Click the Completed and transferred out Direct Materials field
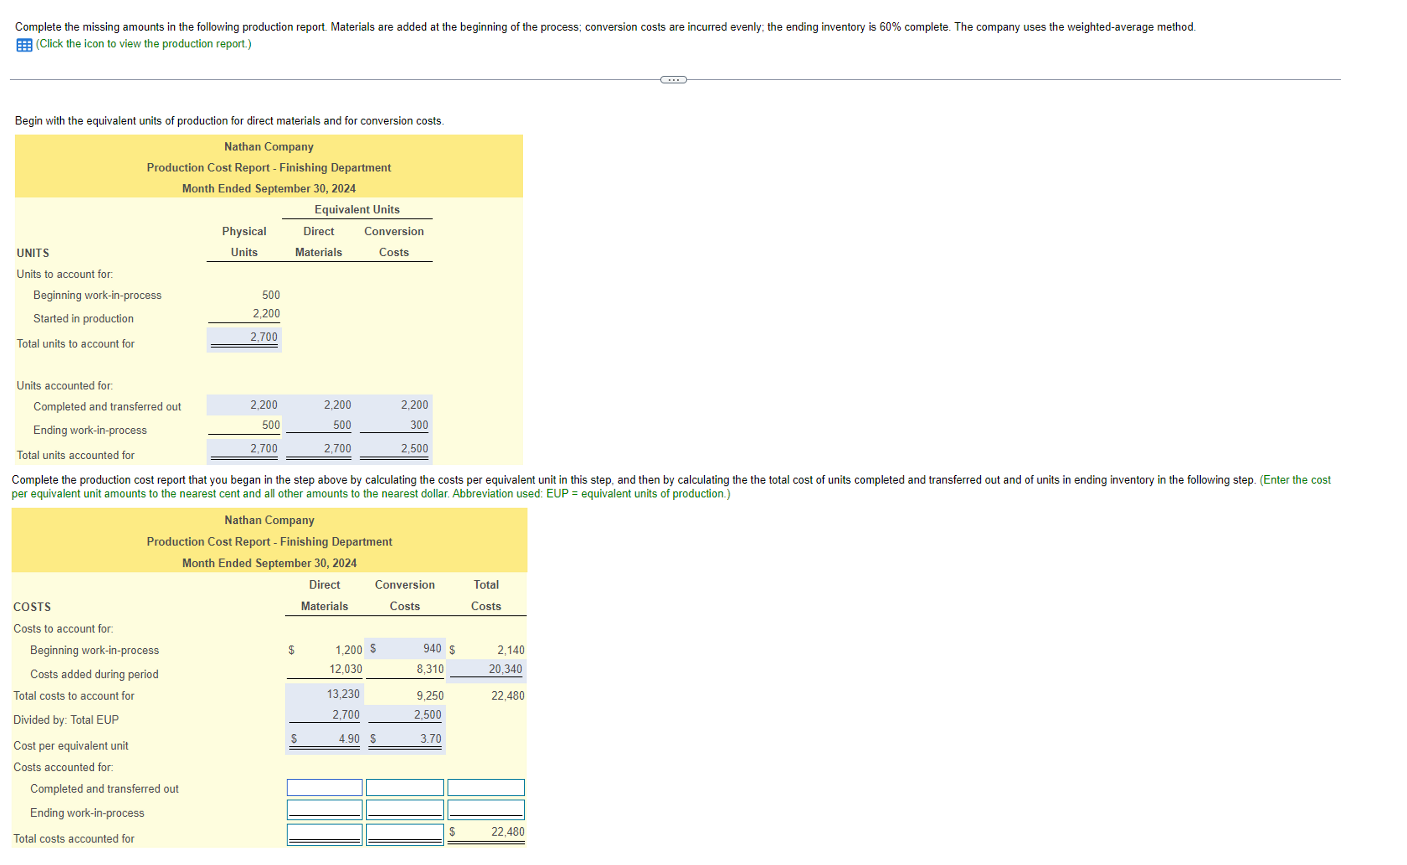 pos(324,787)
